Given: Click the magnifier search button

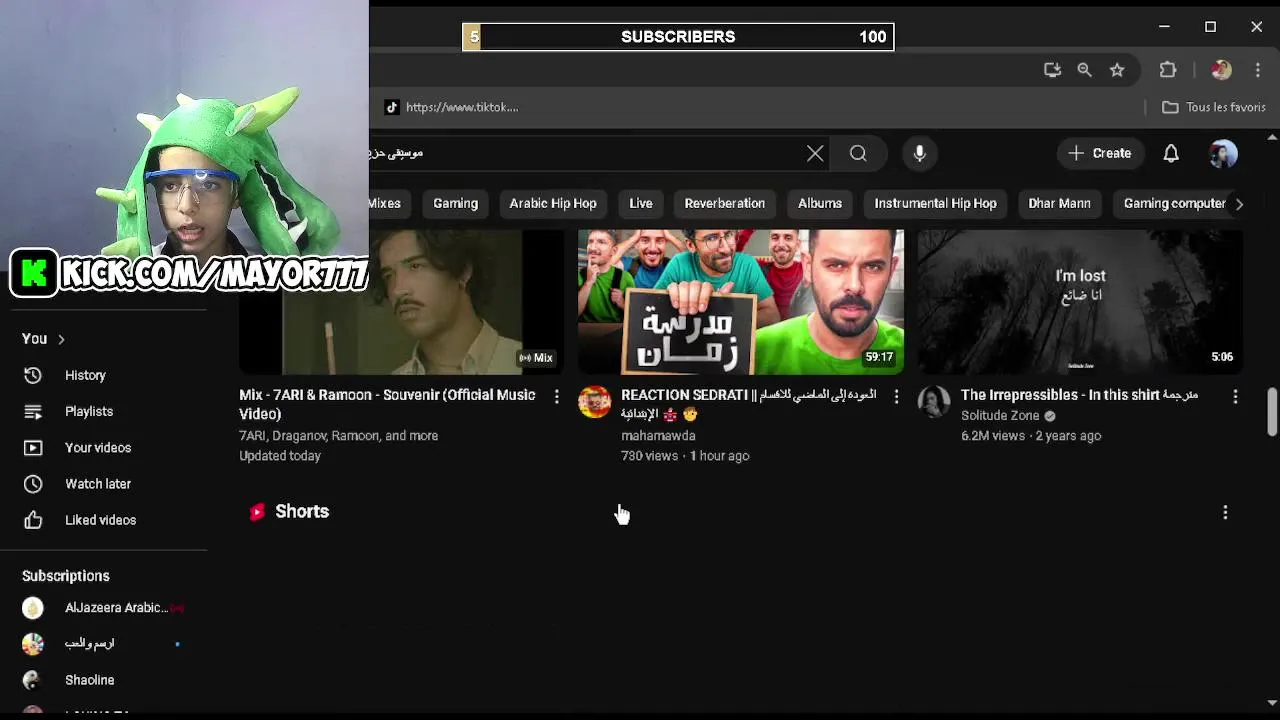Looking at the screenshot, I should pyautogui.click(x=858, y=153).
